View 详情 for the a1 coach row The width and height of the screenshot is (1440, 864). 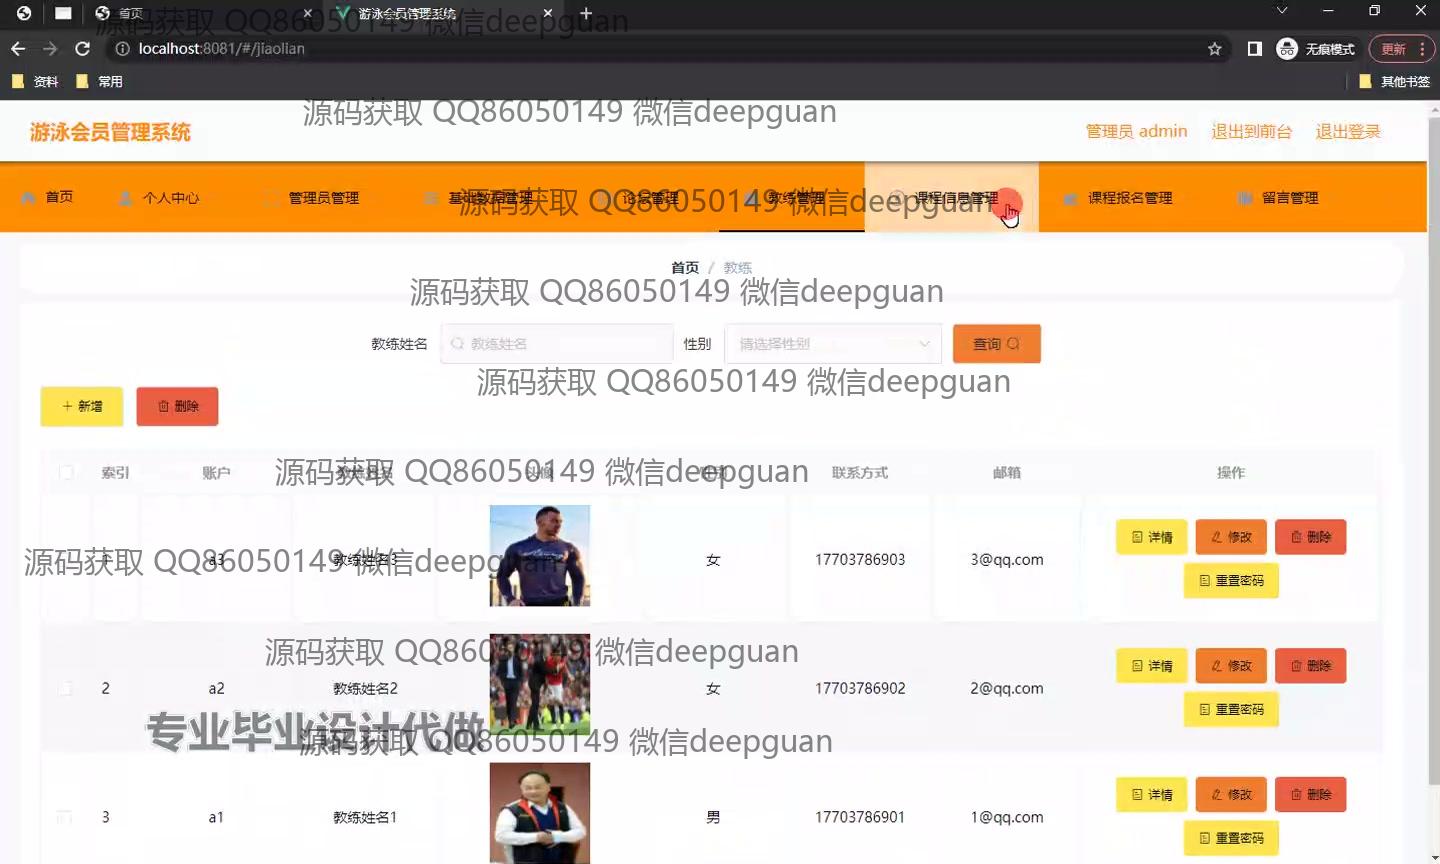tap(1152, 795)
